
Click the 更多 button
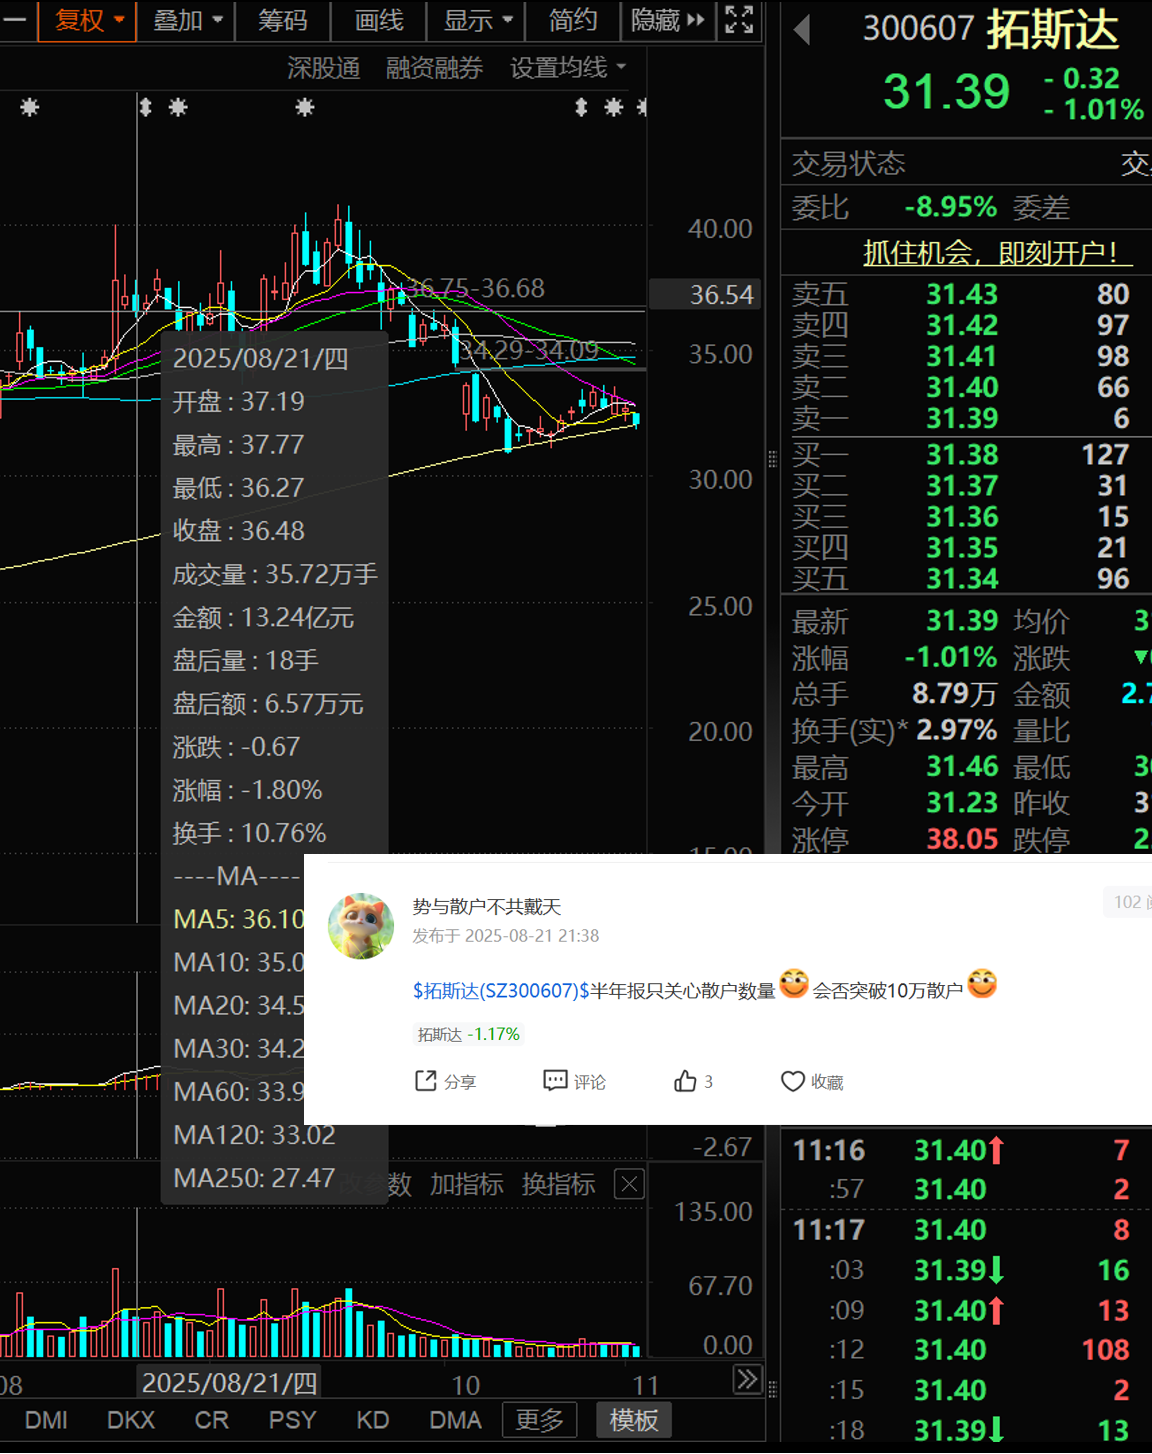(x=540, y=1420)
